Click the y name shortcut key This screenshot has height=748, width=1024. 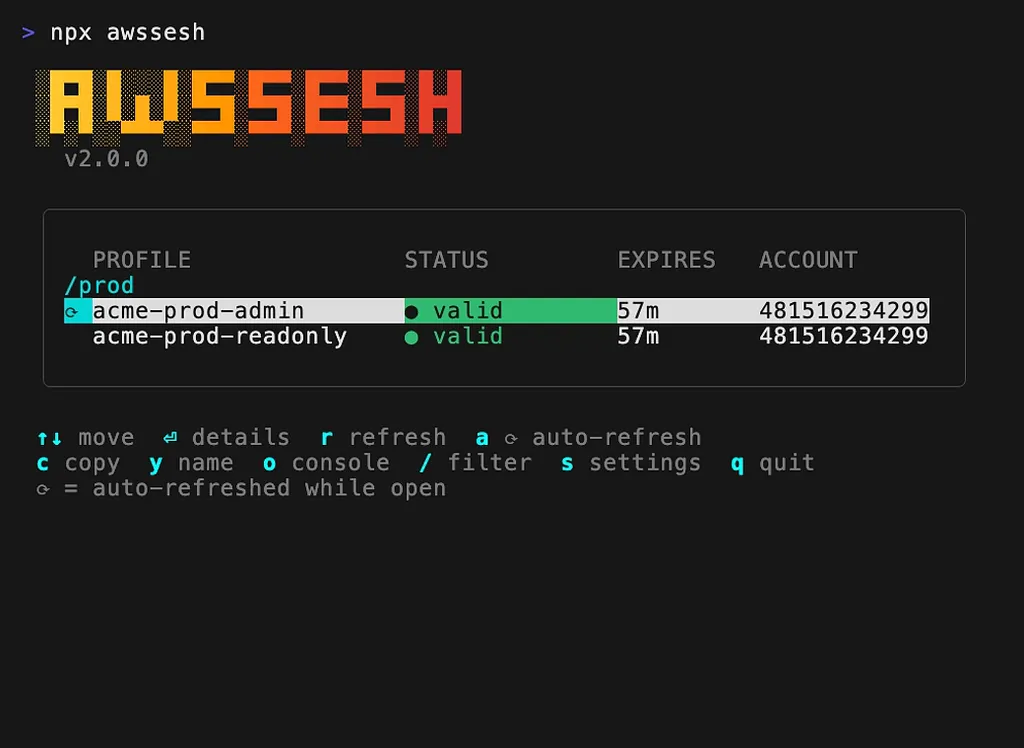tap(155, 464)
